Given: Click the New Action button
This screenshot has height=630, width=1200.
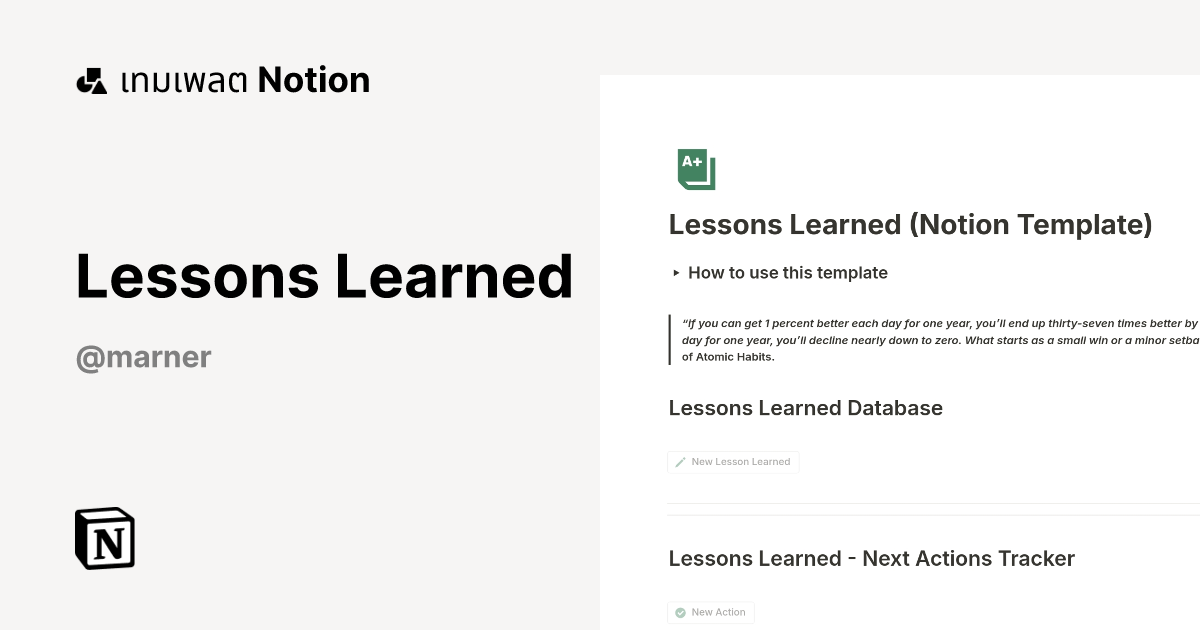Looking at the screenshot, I should [711, 612].
